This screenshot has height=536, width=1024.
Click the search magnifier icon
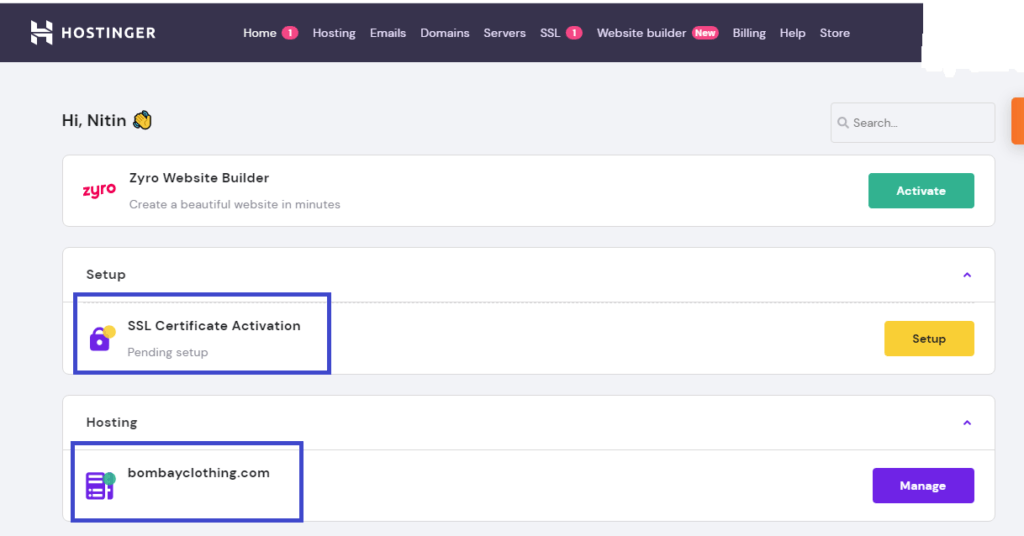[x=843, y=123]
